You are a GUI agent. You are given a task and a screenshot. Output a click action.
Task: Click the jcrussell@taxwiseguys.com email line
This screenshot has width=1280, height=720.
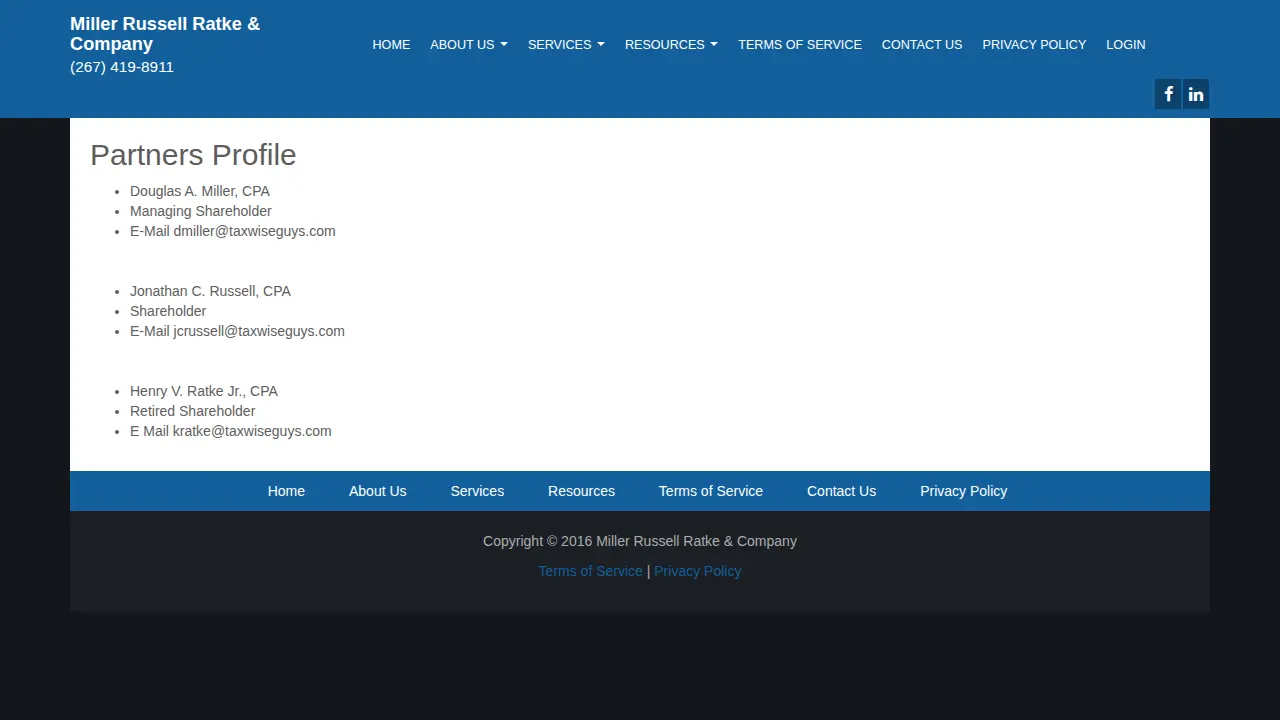[237, 331]
